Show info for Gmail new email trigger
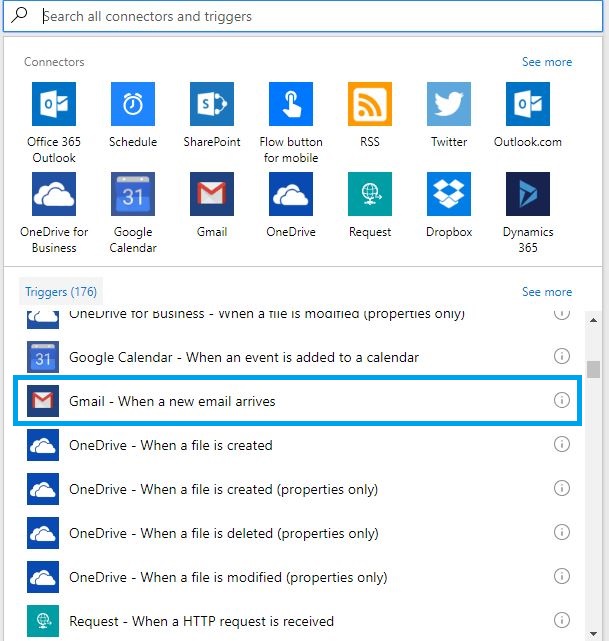 [562, 400]
